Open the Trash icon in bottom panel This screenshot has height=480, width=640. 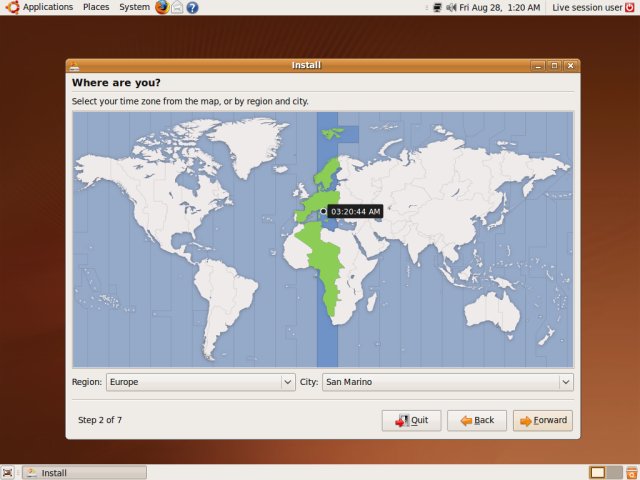coord(632,473)
